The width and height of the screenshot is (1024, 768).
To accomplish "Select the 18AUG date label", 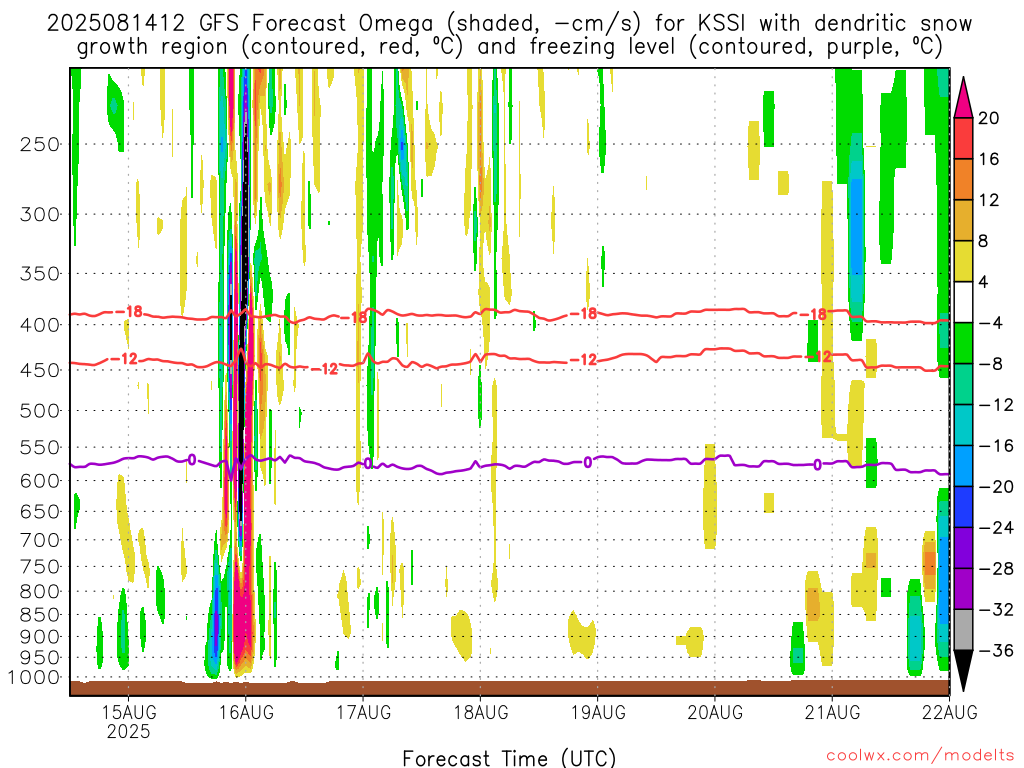I will [x=481, y=712].
